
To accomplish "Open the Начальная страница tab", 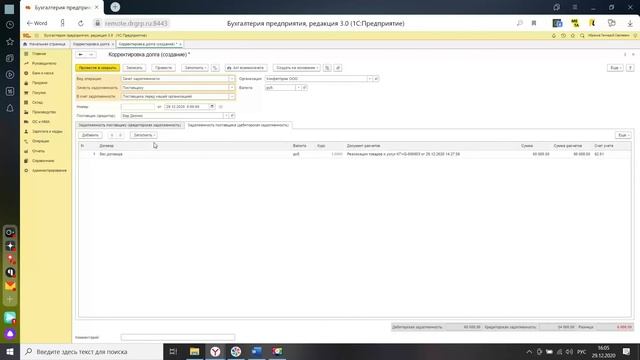I will [x=45, y=44].
